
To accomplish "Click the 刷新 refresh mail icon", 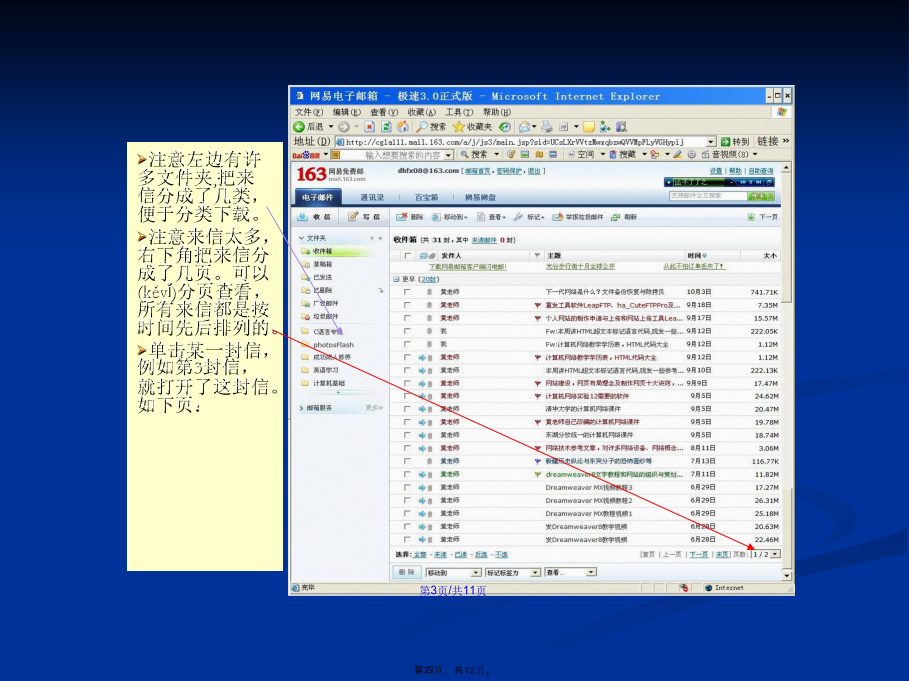I will (616, 217).
